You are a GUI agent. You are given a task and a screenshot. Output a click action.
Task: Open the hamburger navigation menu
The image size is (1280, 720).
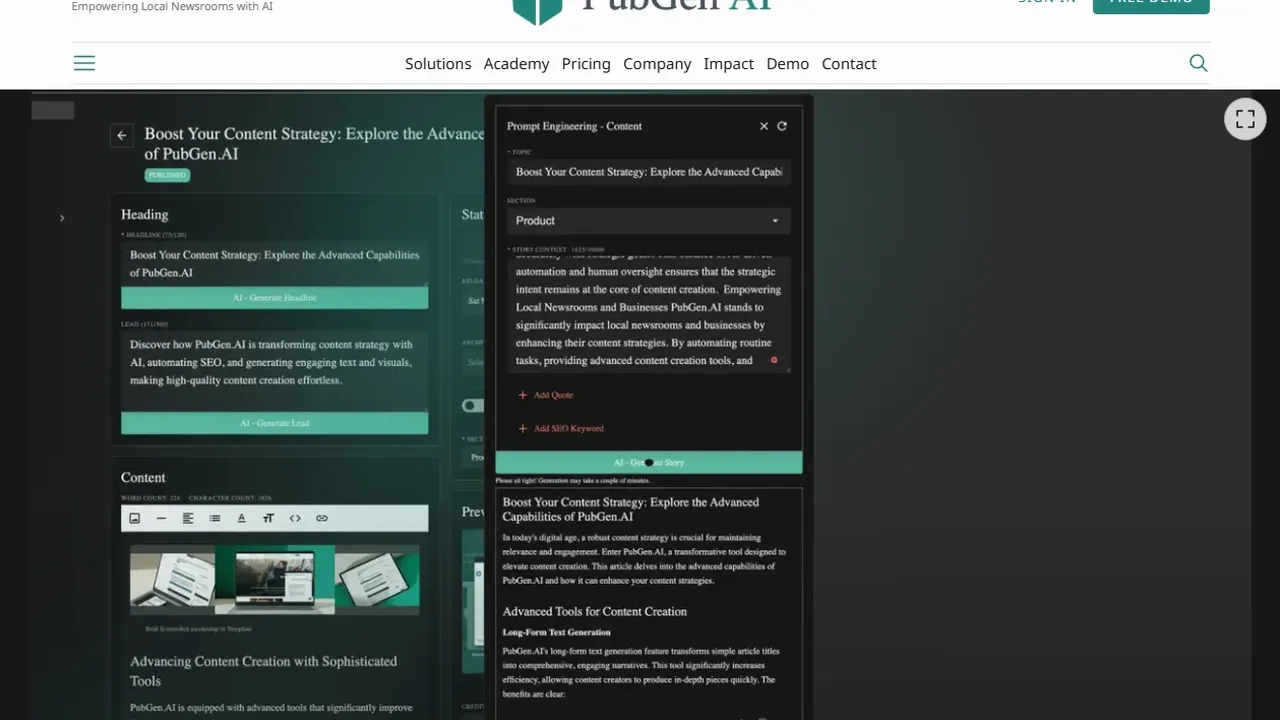(84, 62)
